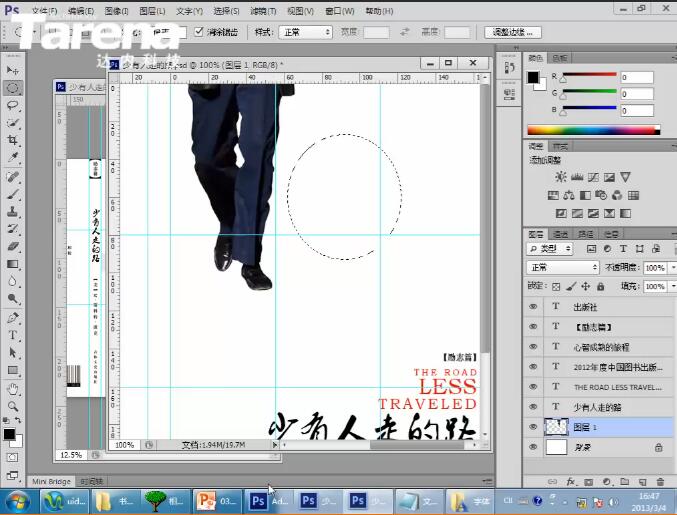This screenshot has width=677, height=515.
Task: Select the Brush tool
Action: (x=13, y=194)
